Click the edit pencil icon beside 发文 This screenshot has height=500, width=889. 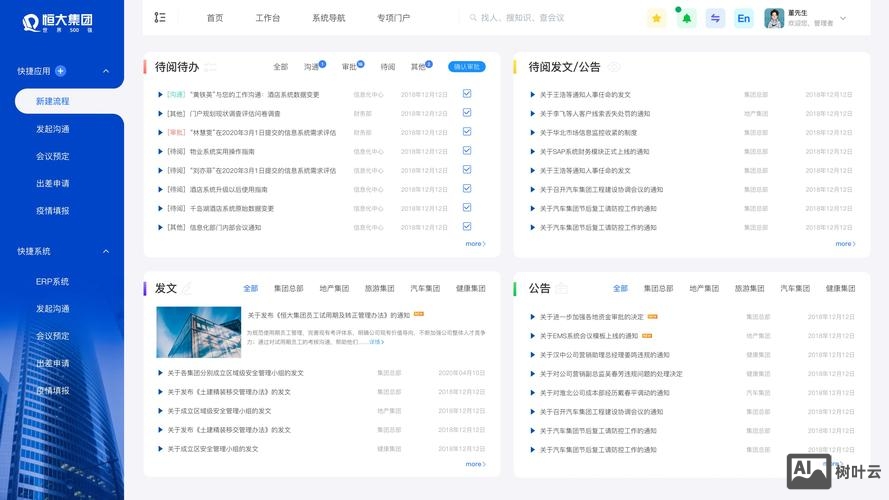click(x=187, y=288)
